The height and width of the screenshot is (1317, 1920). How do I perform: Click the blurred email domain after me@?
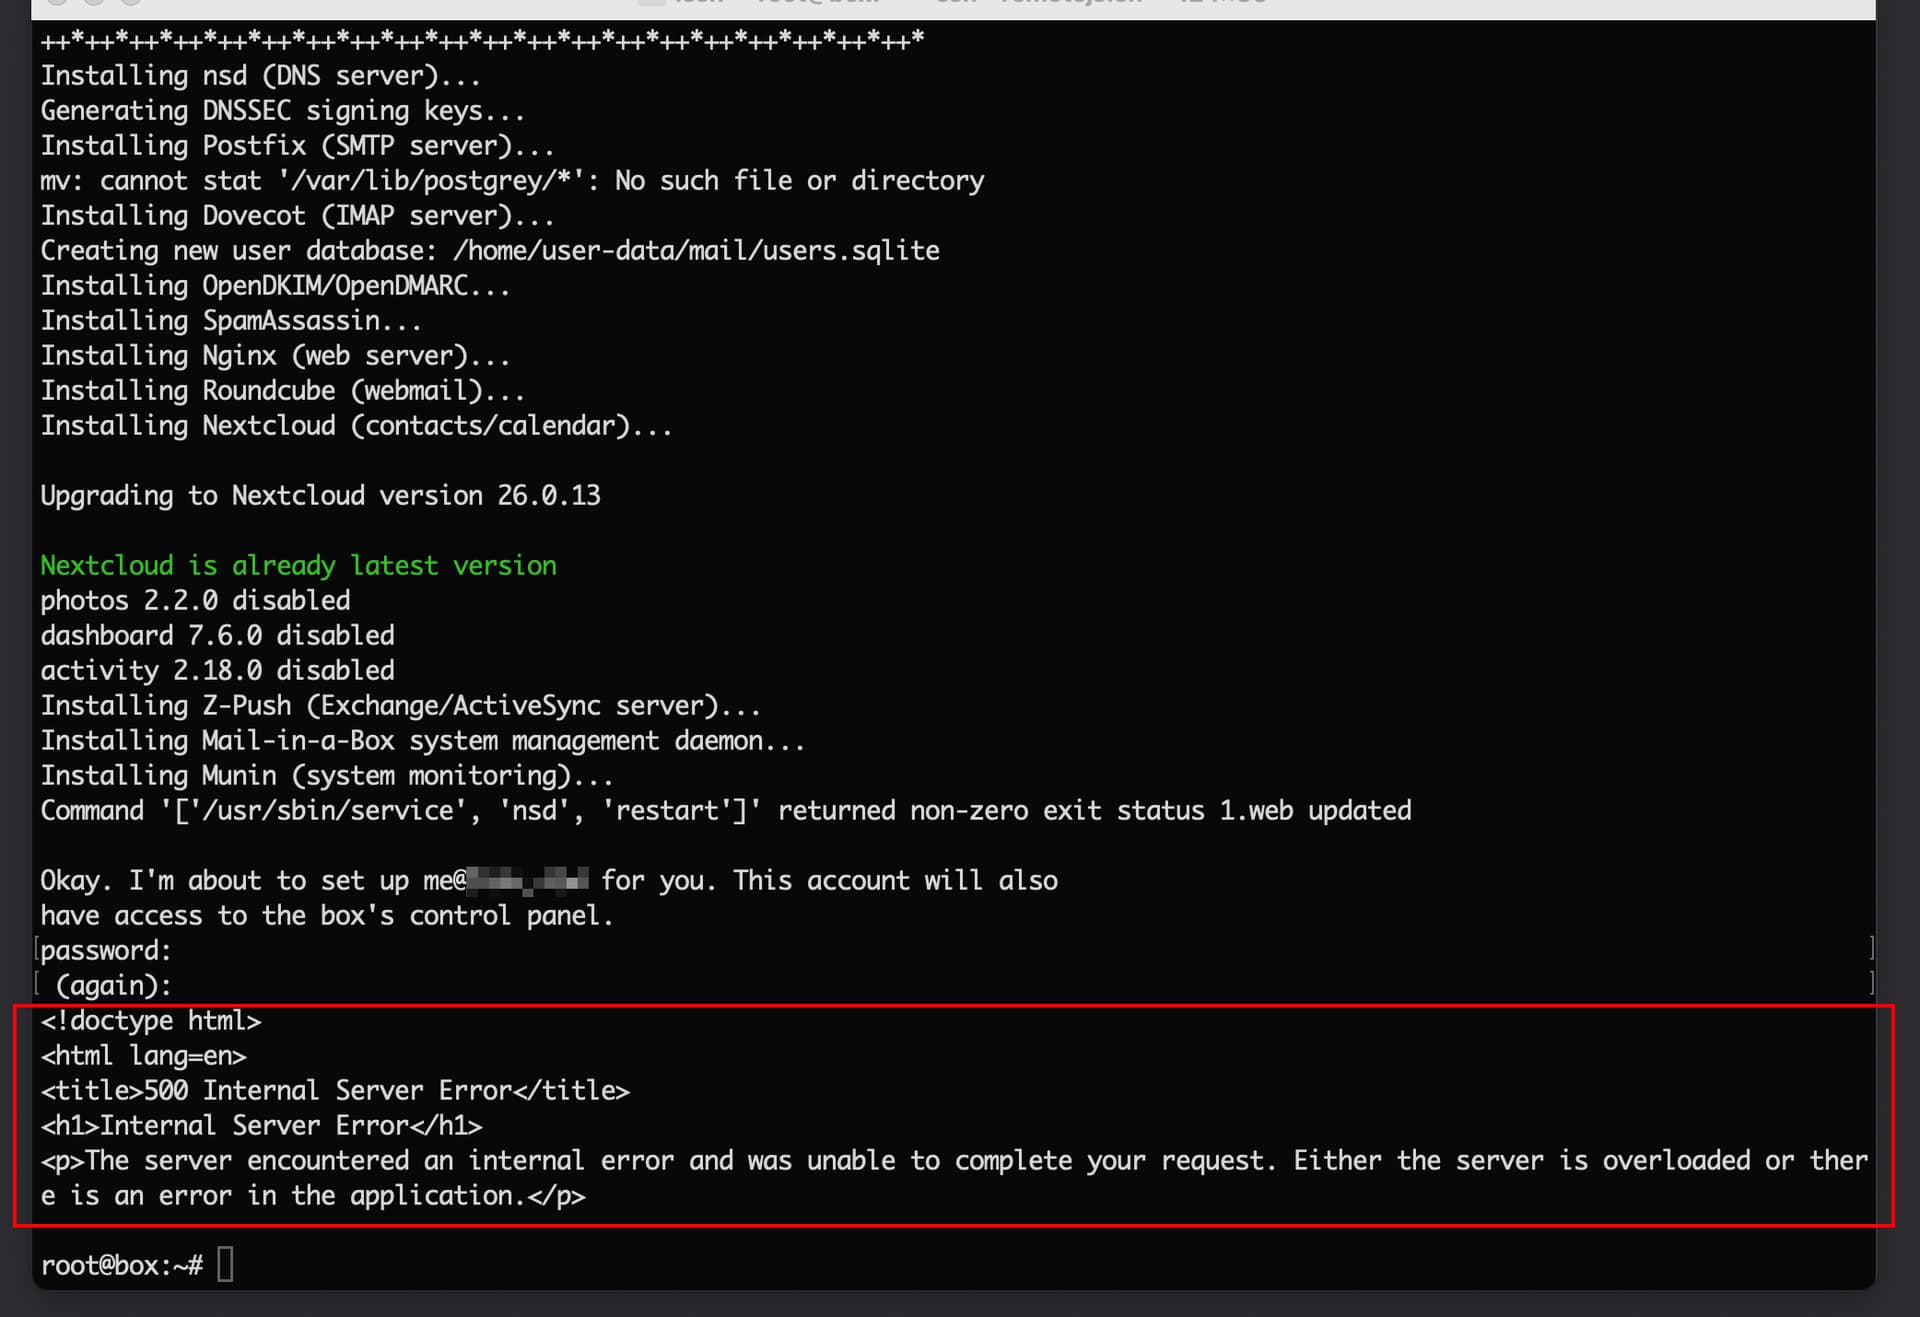(x=528, y=881)
